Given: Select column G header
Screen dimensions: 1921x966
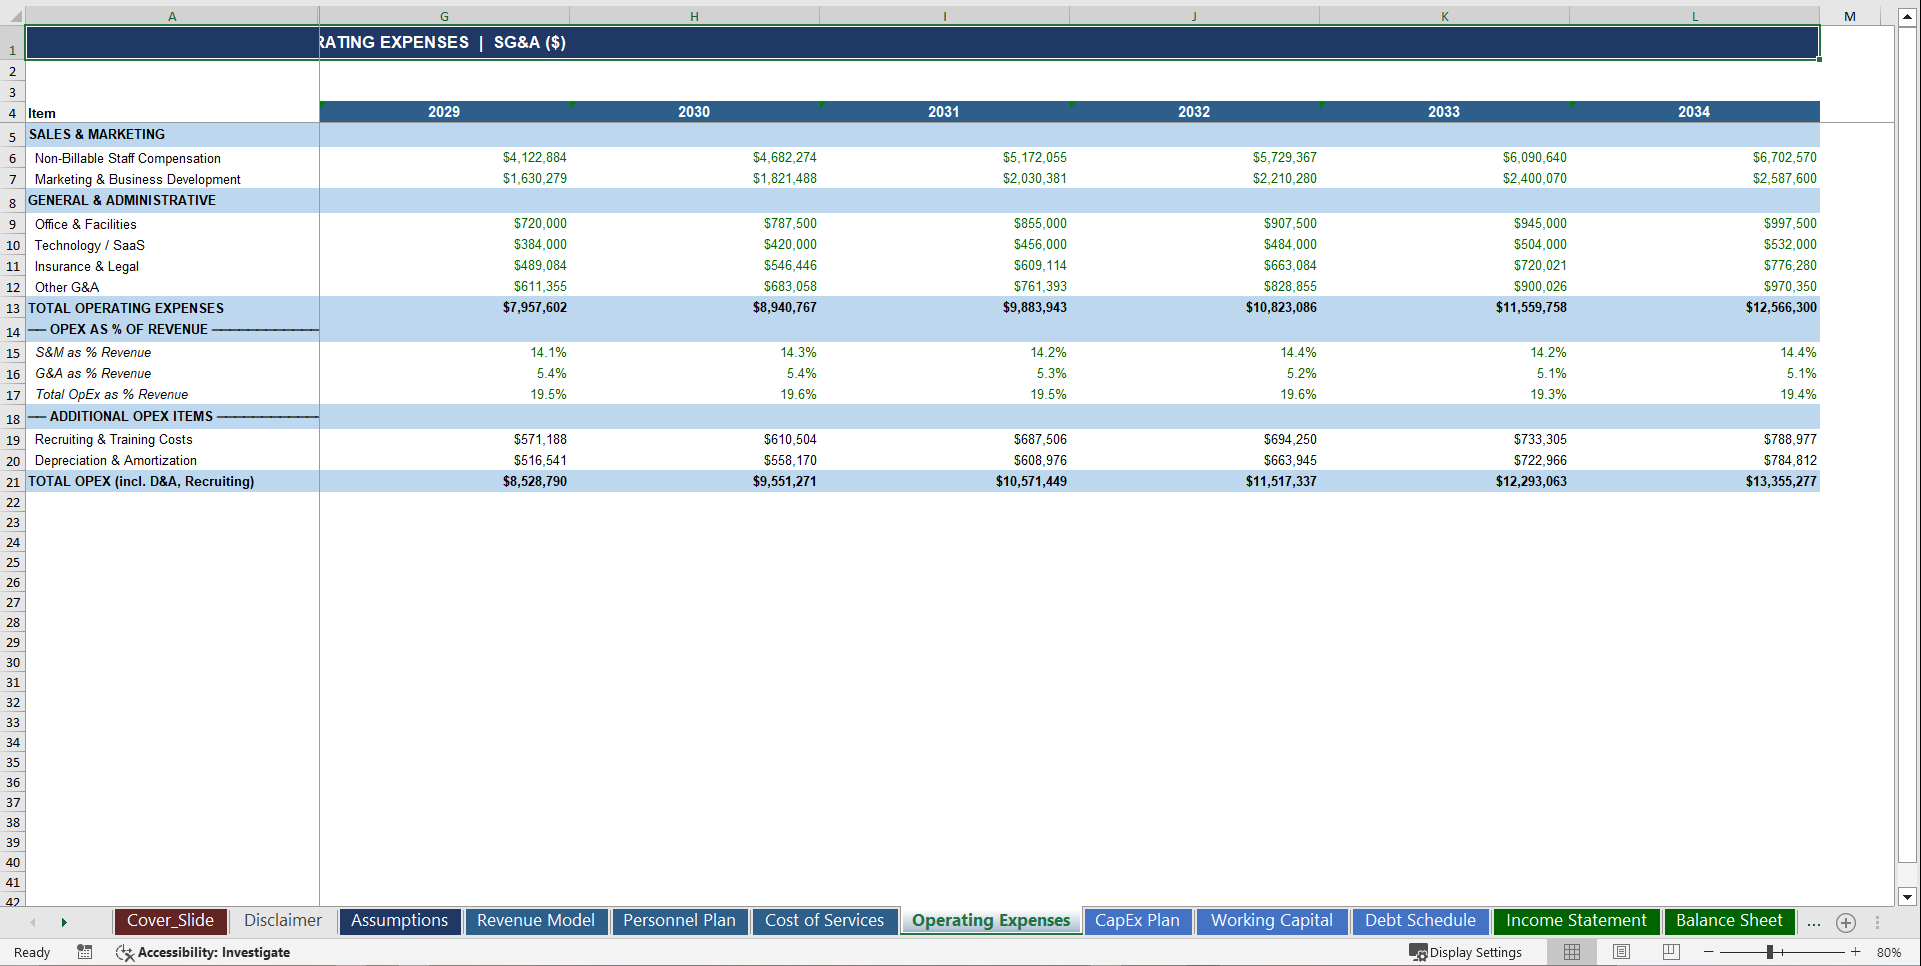Looking at the screenshot, I should click(443, 15).
